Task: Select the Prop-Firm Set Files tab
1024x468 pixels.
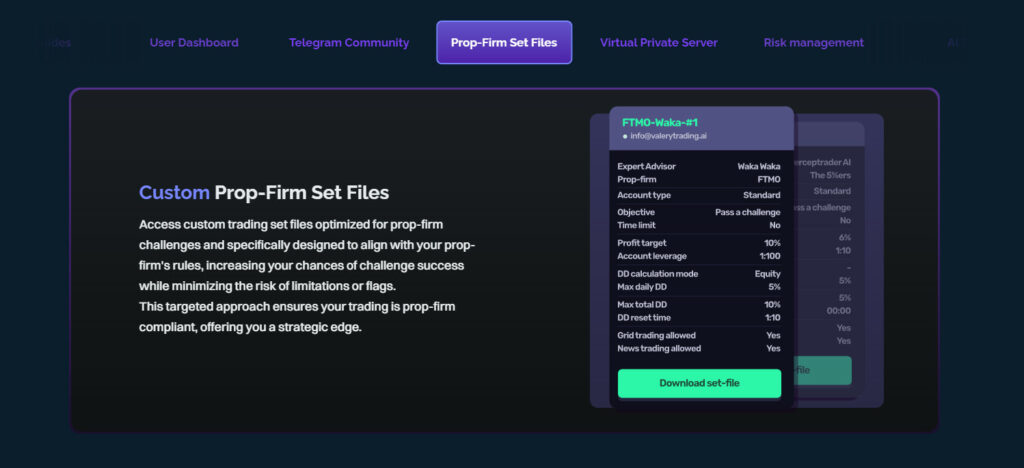Action: pos(504,43)
